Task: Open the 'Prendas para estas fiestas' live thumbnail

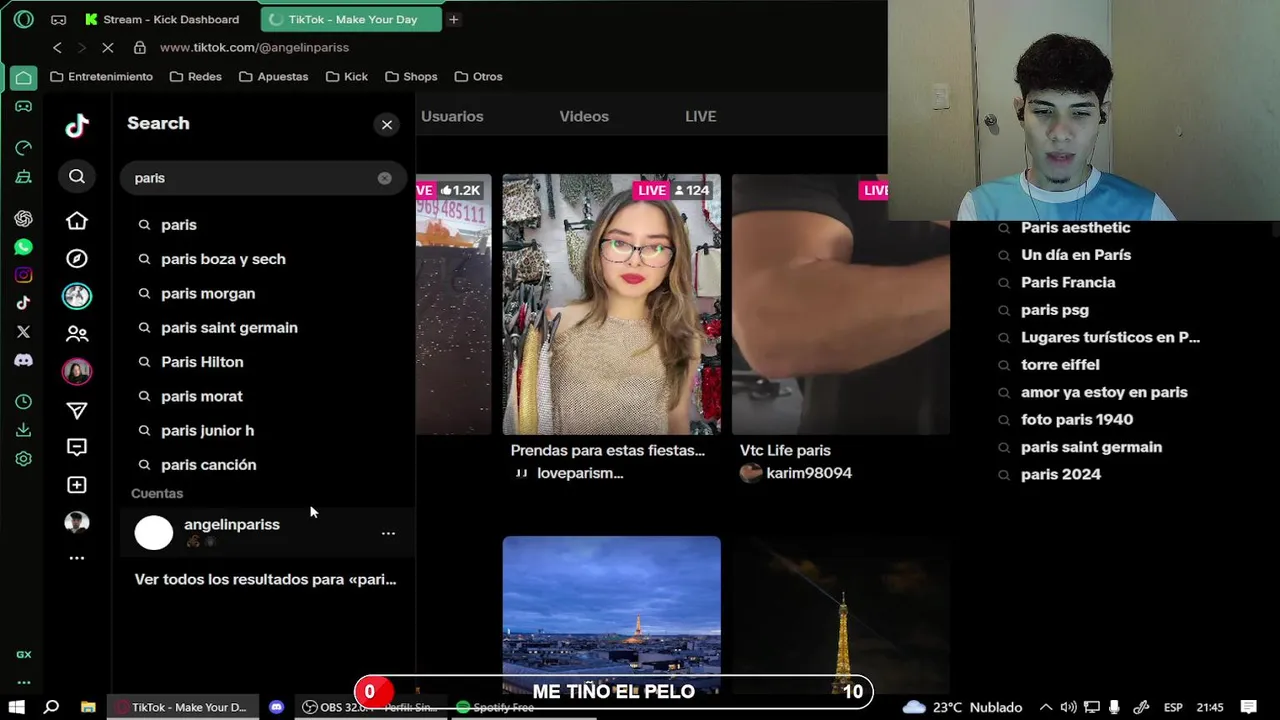Action: coord(611,304)
